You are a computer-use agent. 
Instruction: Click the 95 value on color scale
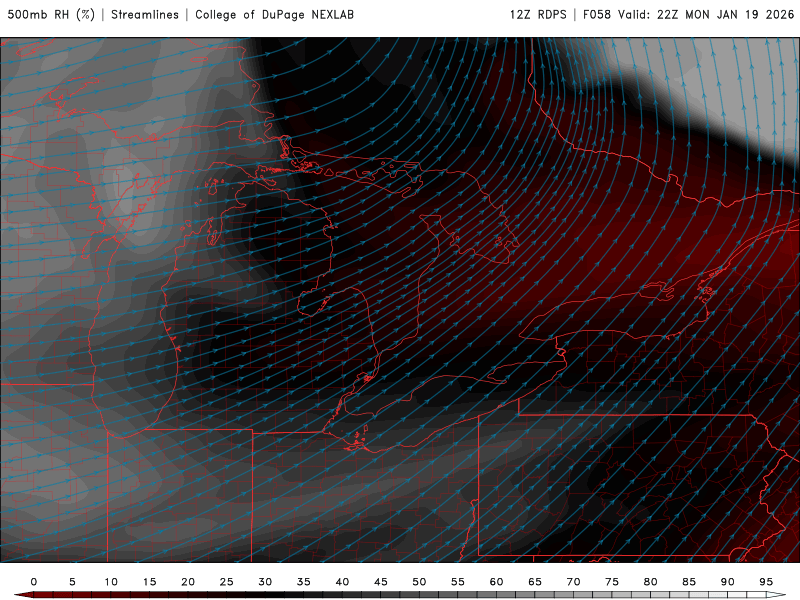(x=766, y=582)
